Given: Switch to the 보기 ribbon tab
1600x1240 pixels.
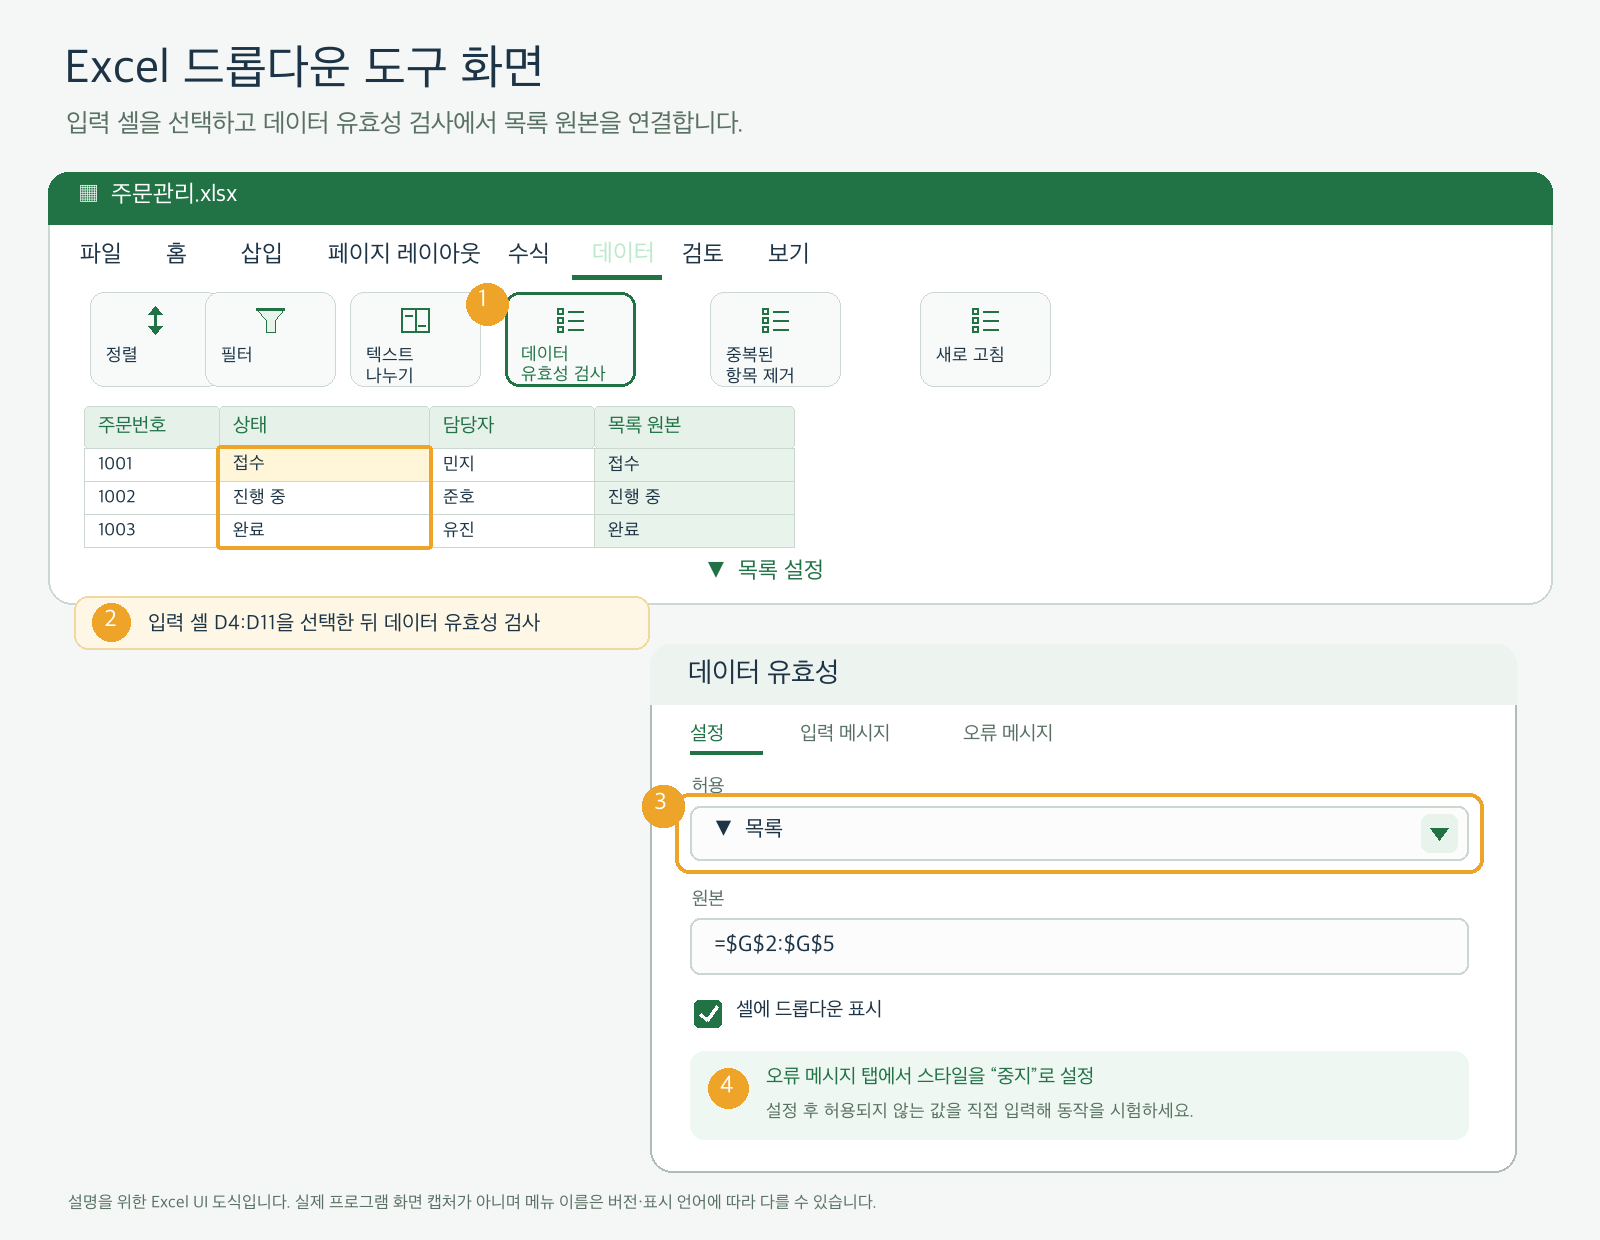Looking at the screenshot, I should coord(789,253).
